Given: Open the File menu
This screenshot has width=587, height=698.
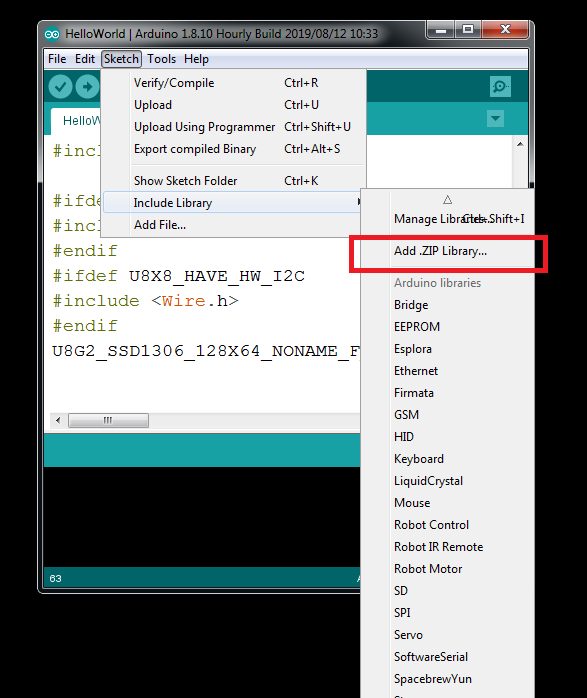Looking at the screenshot, I should click(x=57, y=59).
